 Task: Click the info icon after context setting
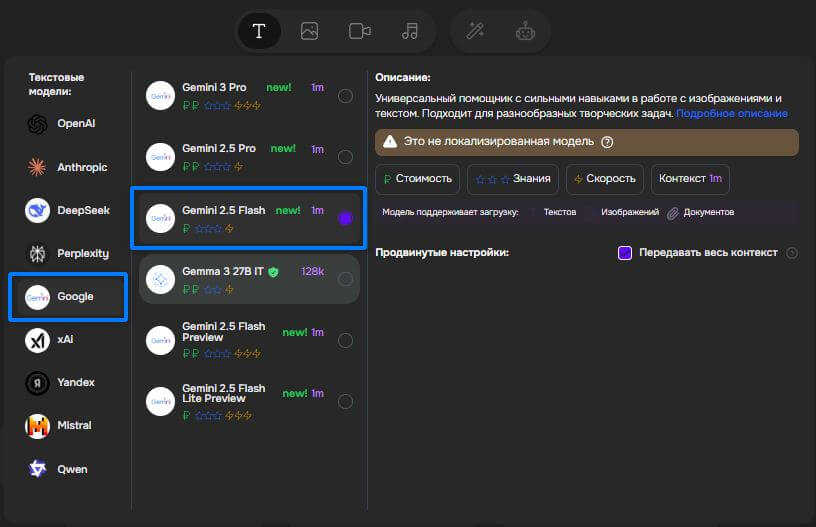tap(792, 253)
